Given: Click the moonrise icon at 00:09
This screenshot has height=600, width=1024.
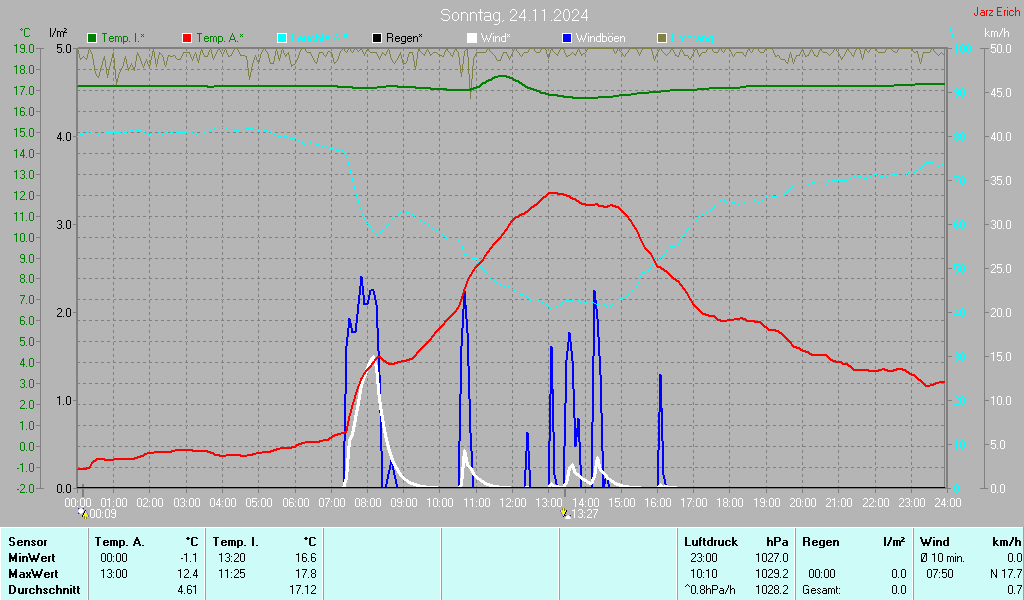Looking at the screenshot, I should click(82, 512).
